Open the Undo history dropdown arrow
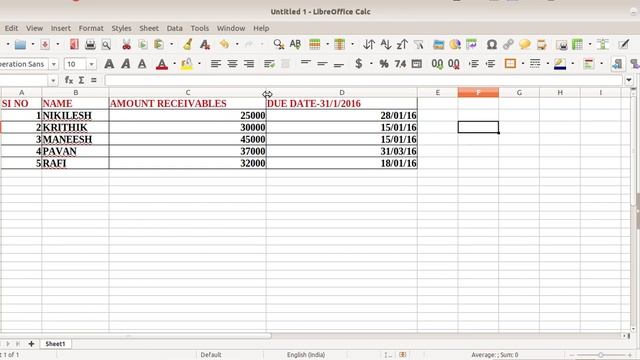The image size is (640, 360). 237,44
